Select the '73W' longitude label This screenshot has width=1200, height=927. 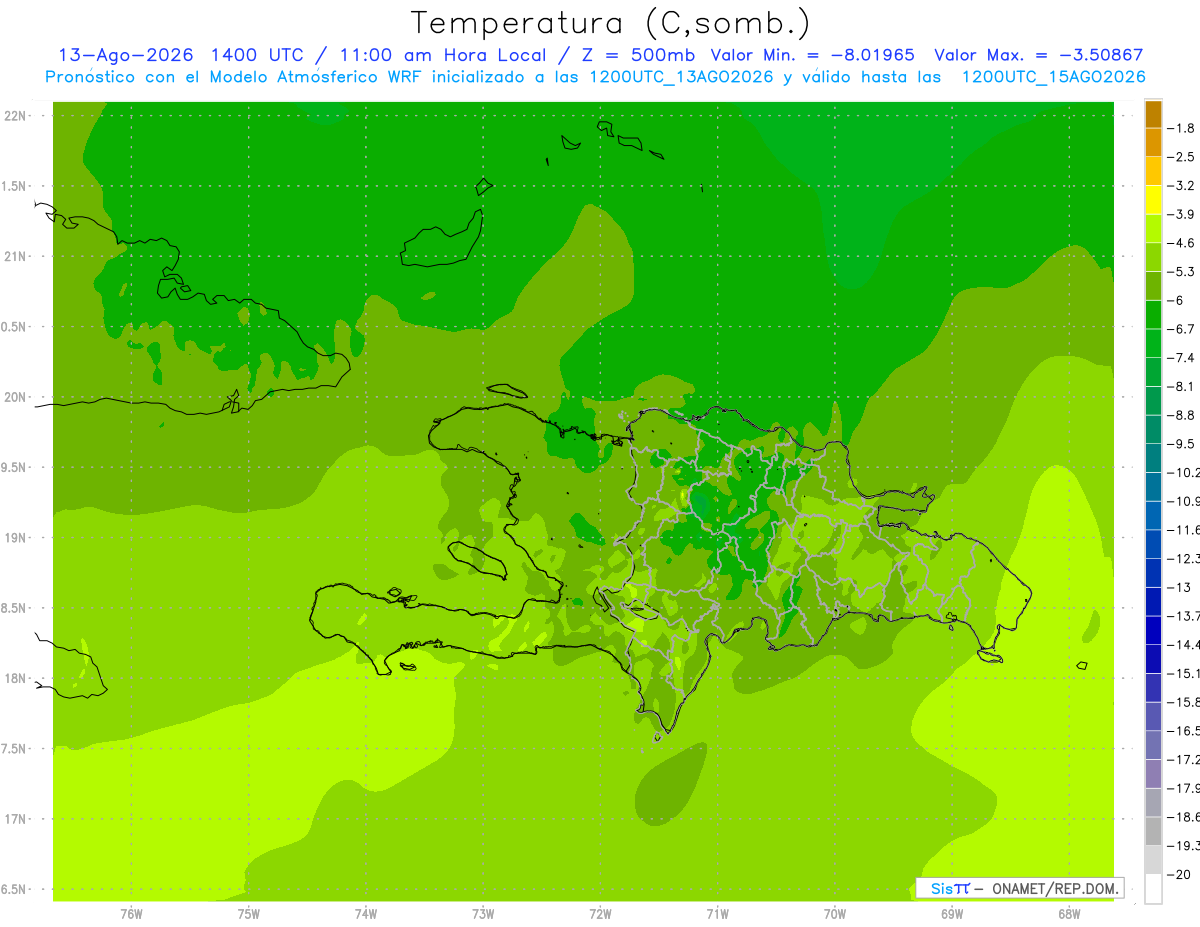[483, 914]
